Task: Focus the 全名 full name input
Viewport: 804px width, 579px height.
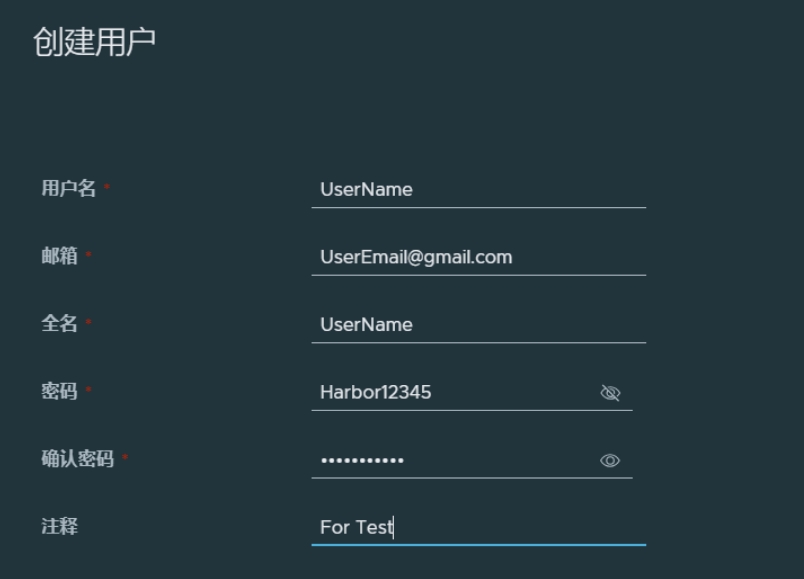Action: coord(478,325)
